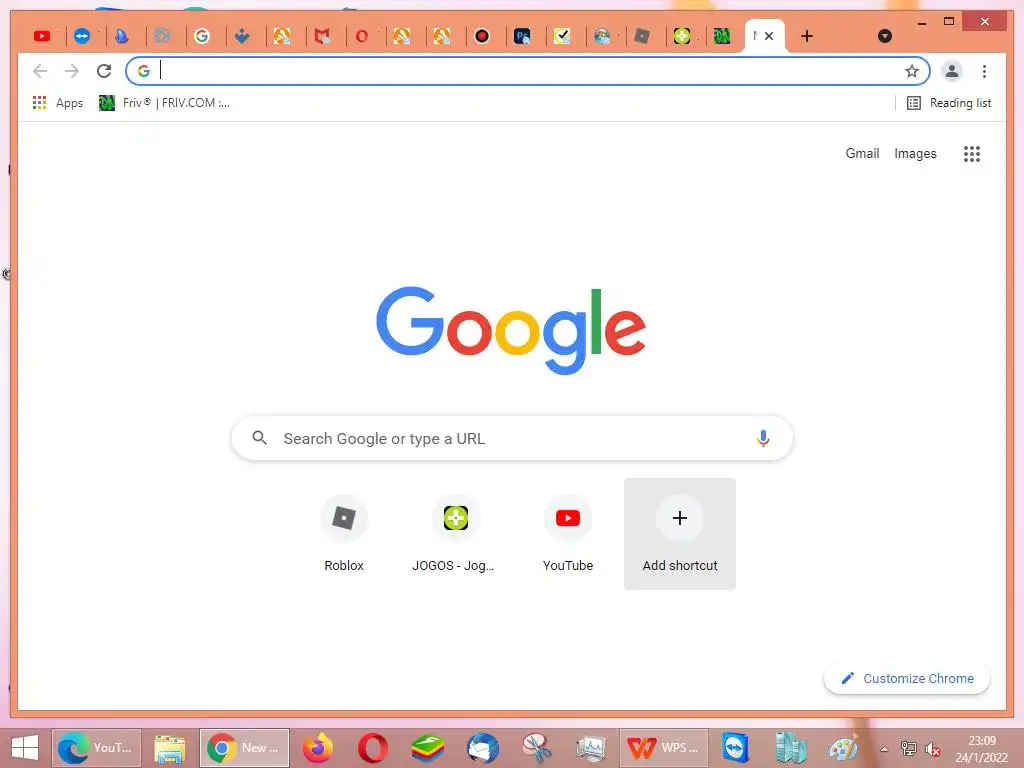The image size is (1024, 768).
Task: Open the Roblox shortcut
Action: pos(344,534)
